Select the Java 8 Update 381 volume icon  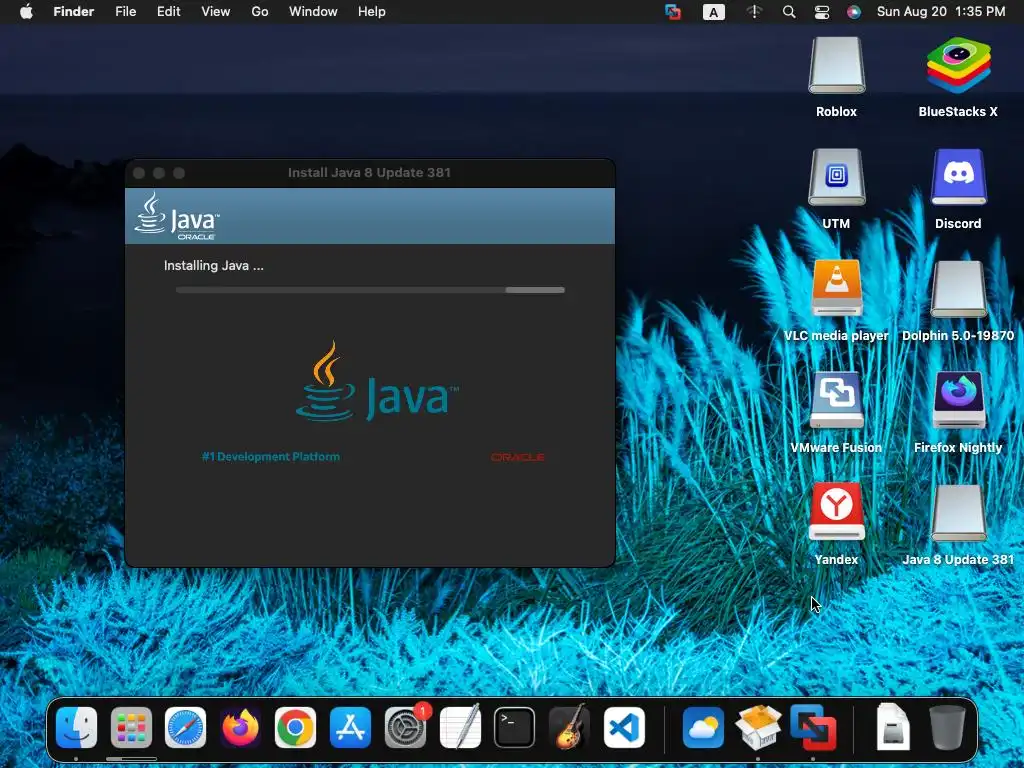click(x=958, y=513)
